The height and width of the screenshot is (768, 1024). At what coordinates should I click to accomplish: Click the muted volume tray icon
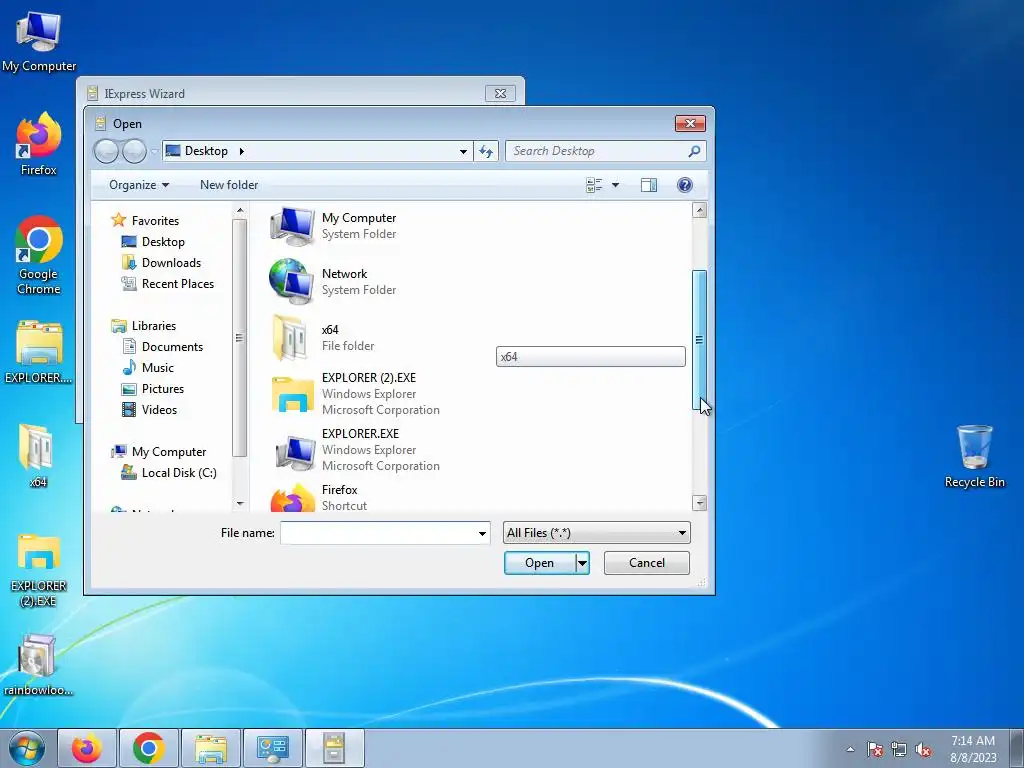[923, 750]
